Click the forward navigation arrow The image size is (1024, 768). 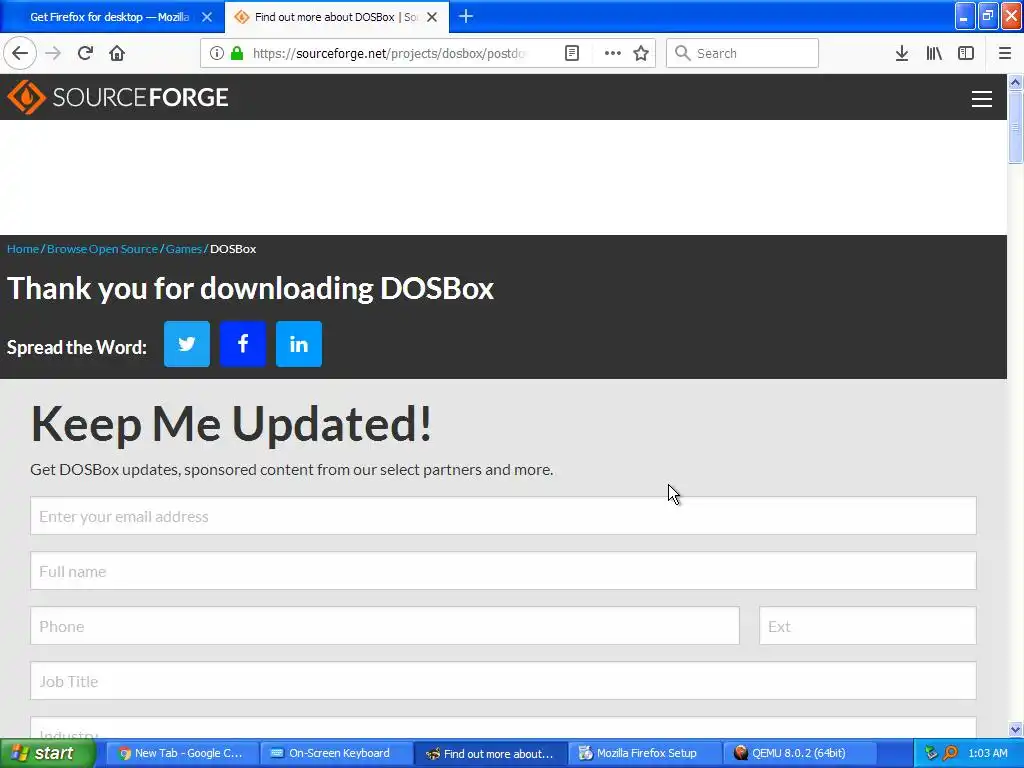click(x=53, y=53)
